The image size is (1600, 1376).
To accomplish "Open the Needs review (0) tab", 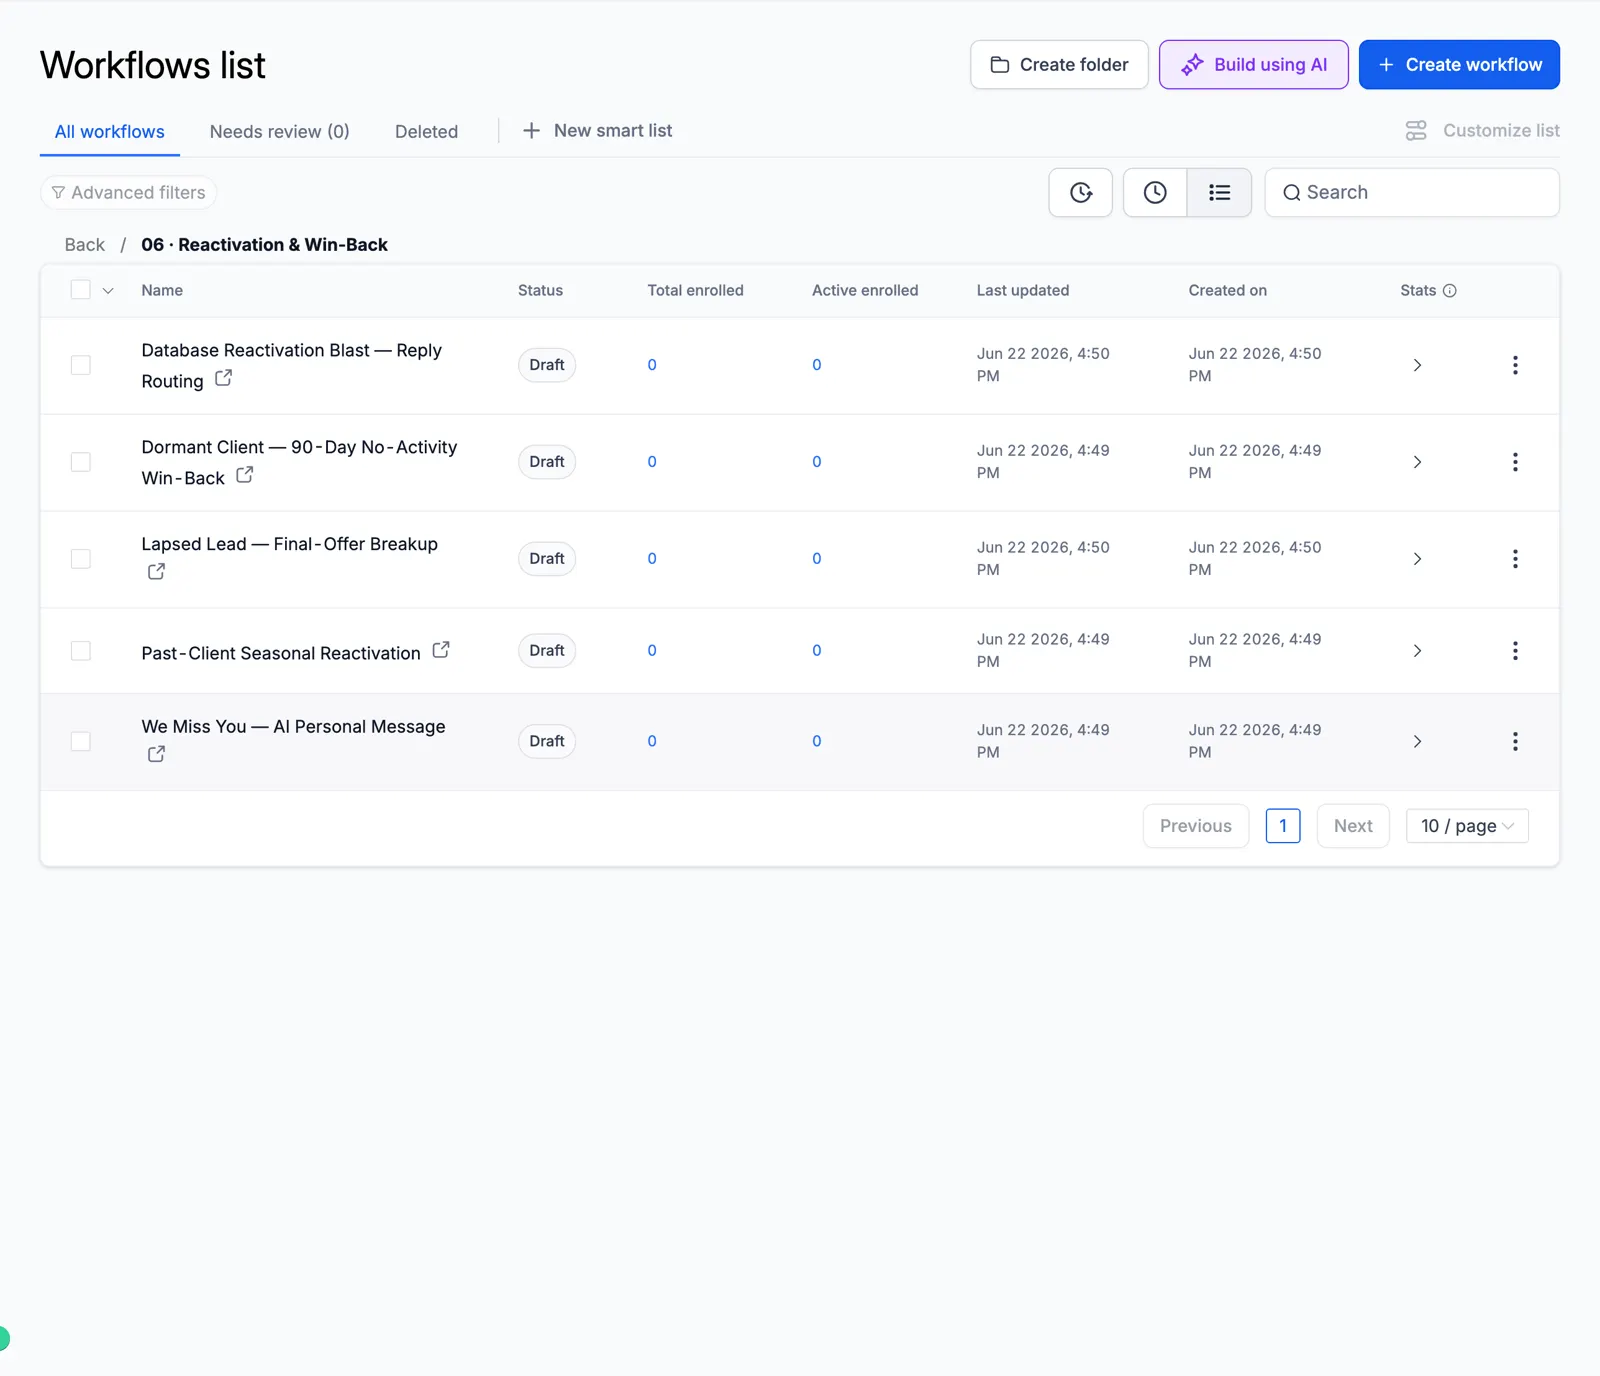I will (280, 132).
